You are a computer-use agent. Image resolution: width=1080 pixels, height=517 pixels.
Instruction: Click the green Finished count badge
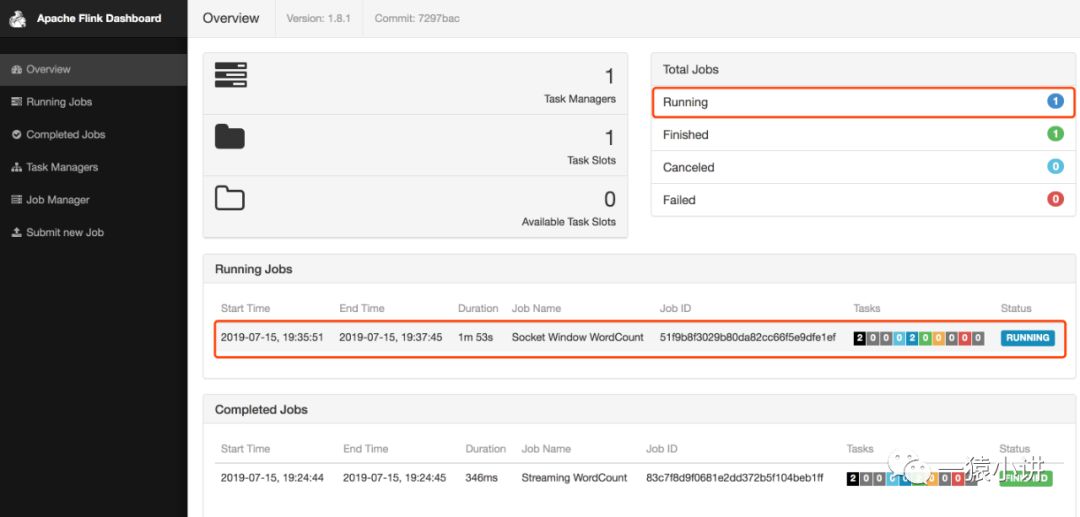(1055, 134)
